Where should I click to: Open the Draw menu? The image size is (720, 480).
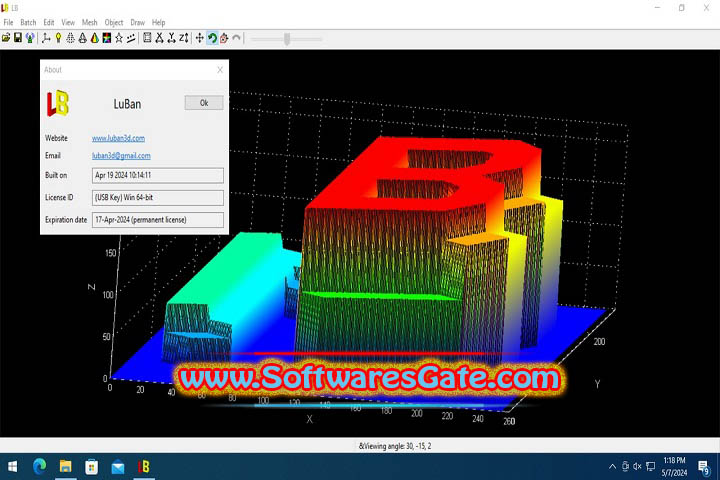point(137,23)
